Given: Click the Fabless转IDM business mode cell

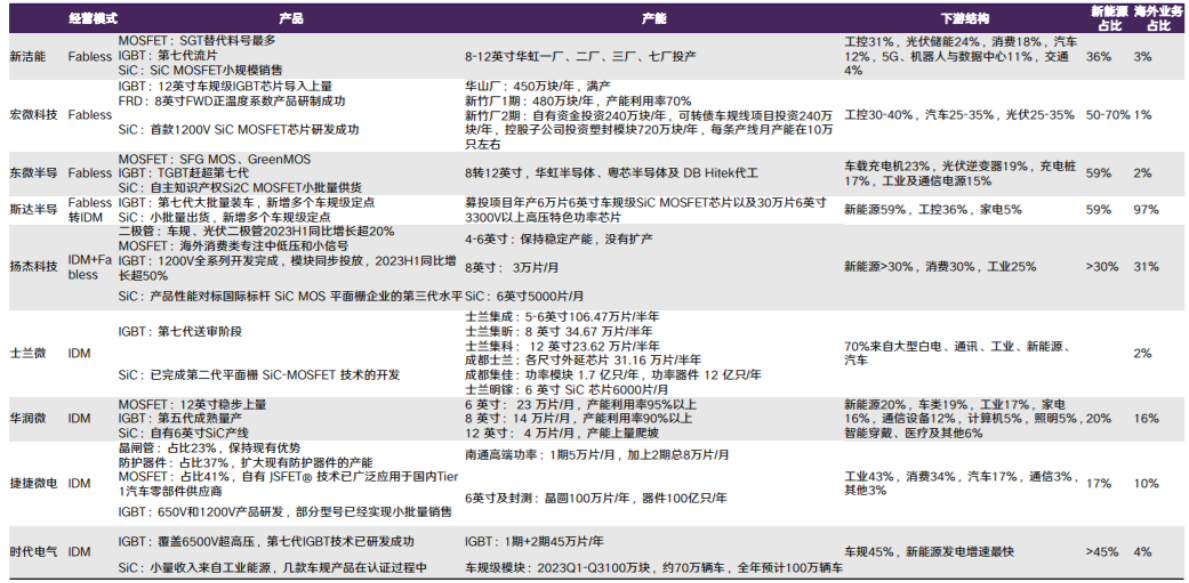Looking at the screenshot, I should point(89,210).
